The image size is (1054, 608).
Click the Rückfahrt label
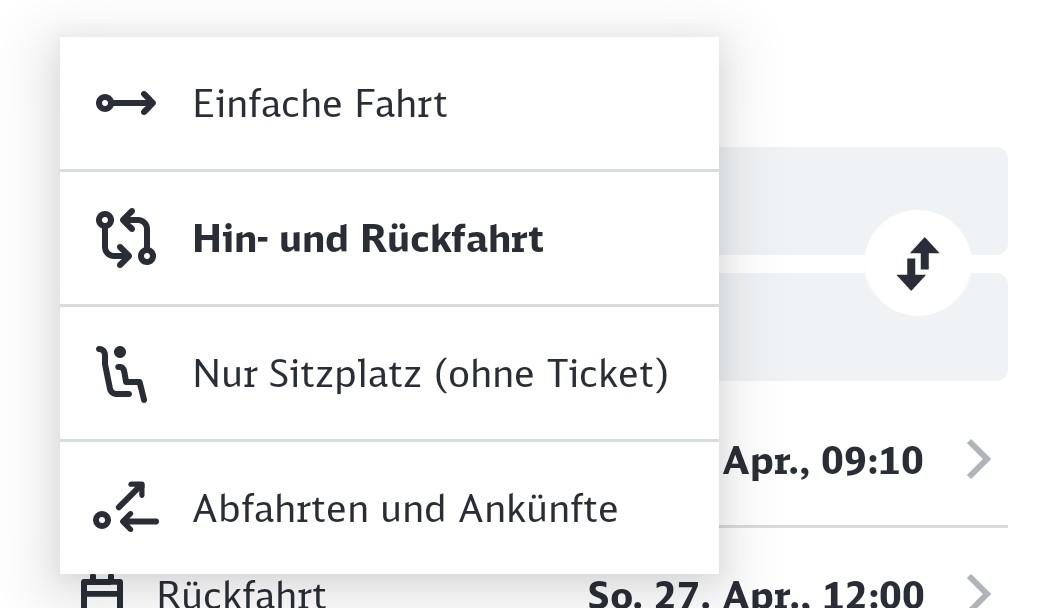241,593
